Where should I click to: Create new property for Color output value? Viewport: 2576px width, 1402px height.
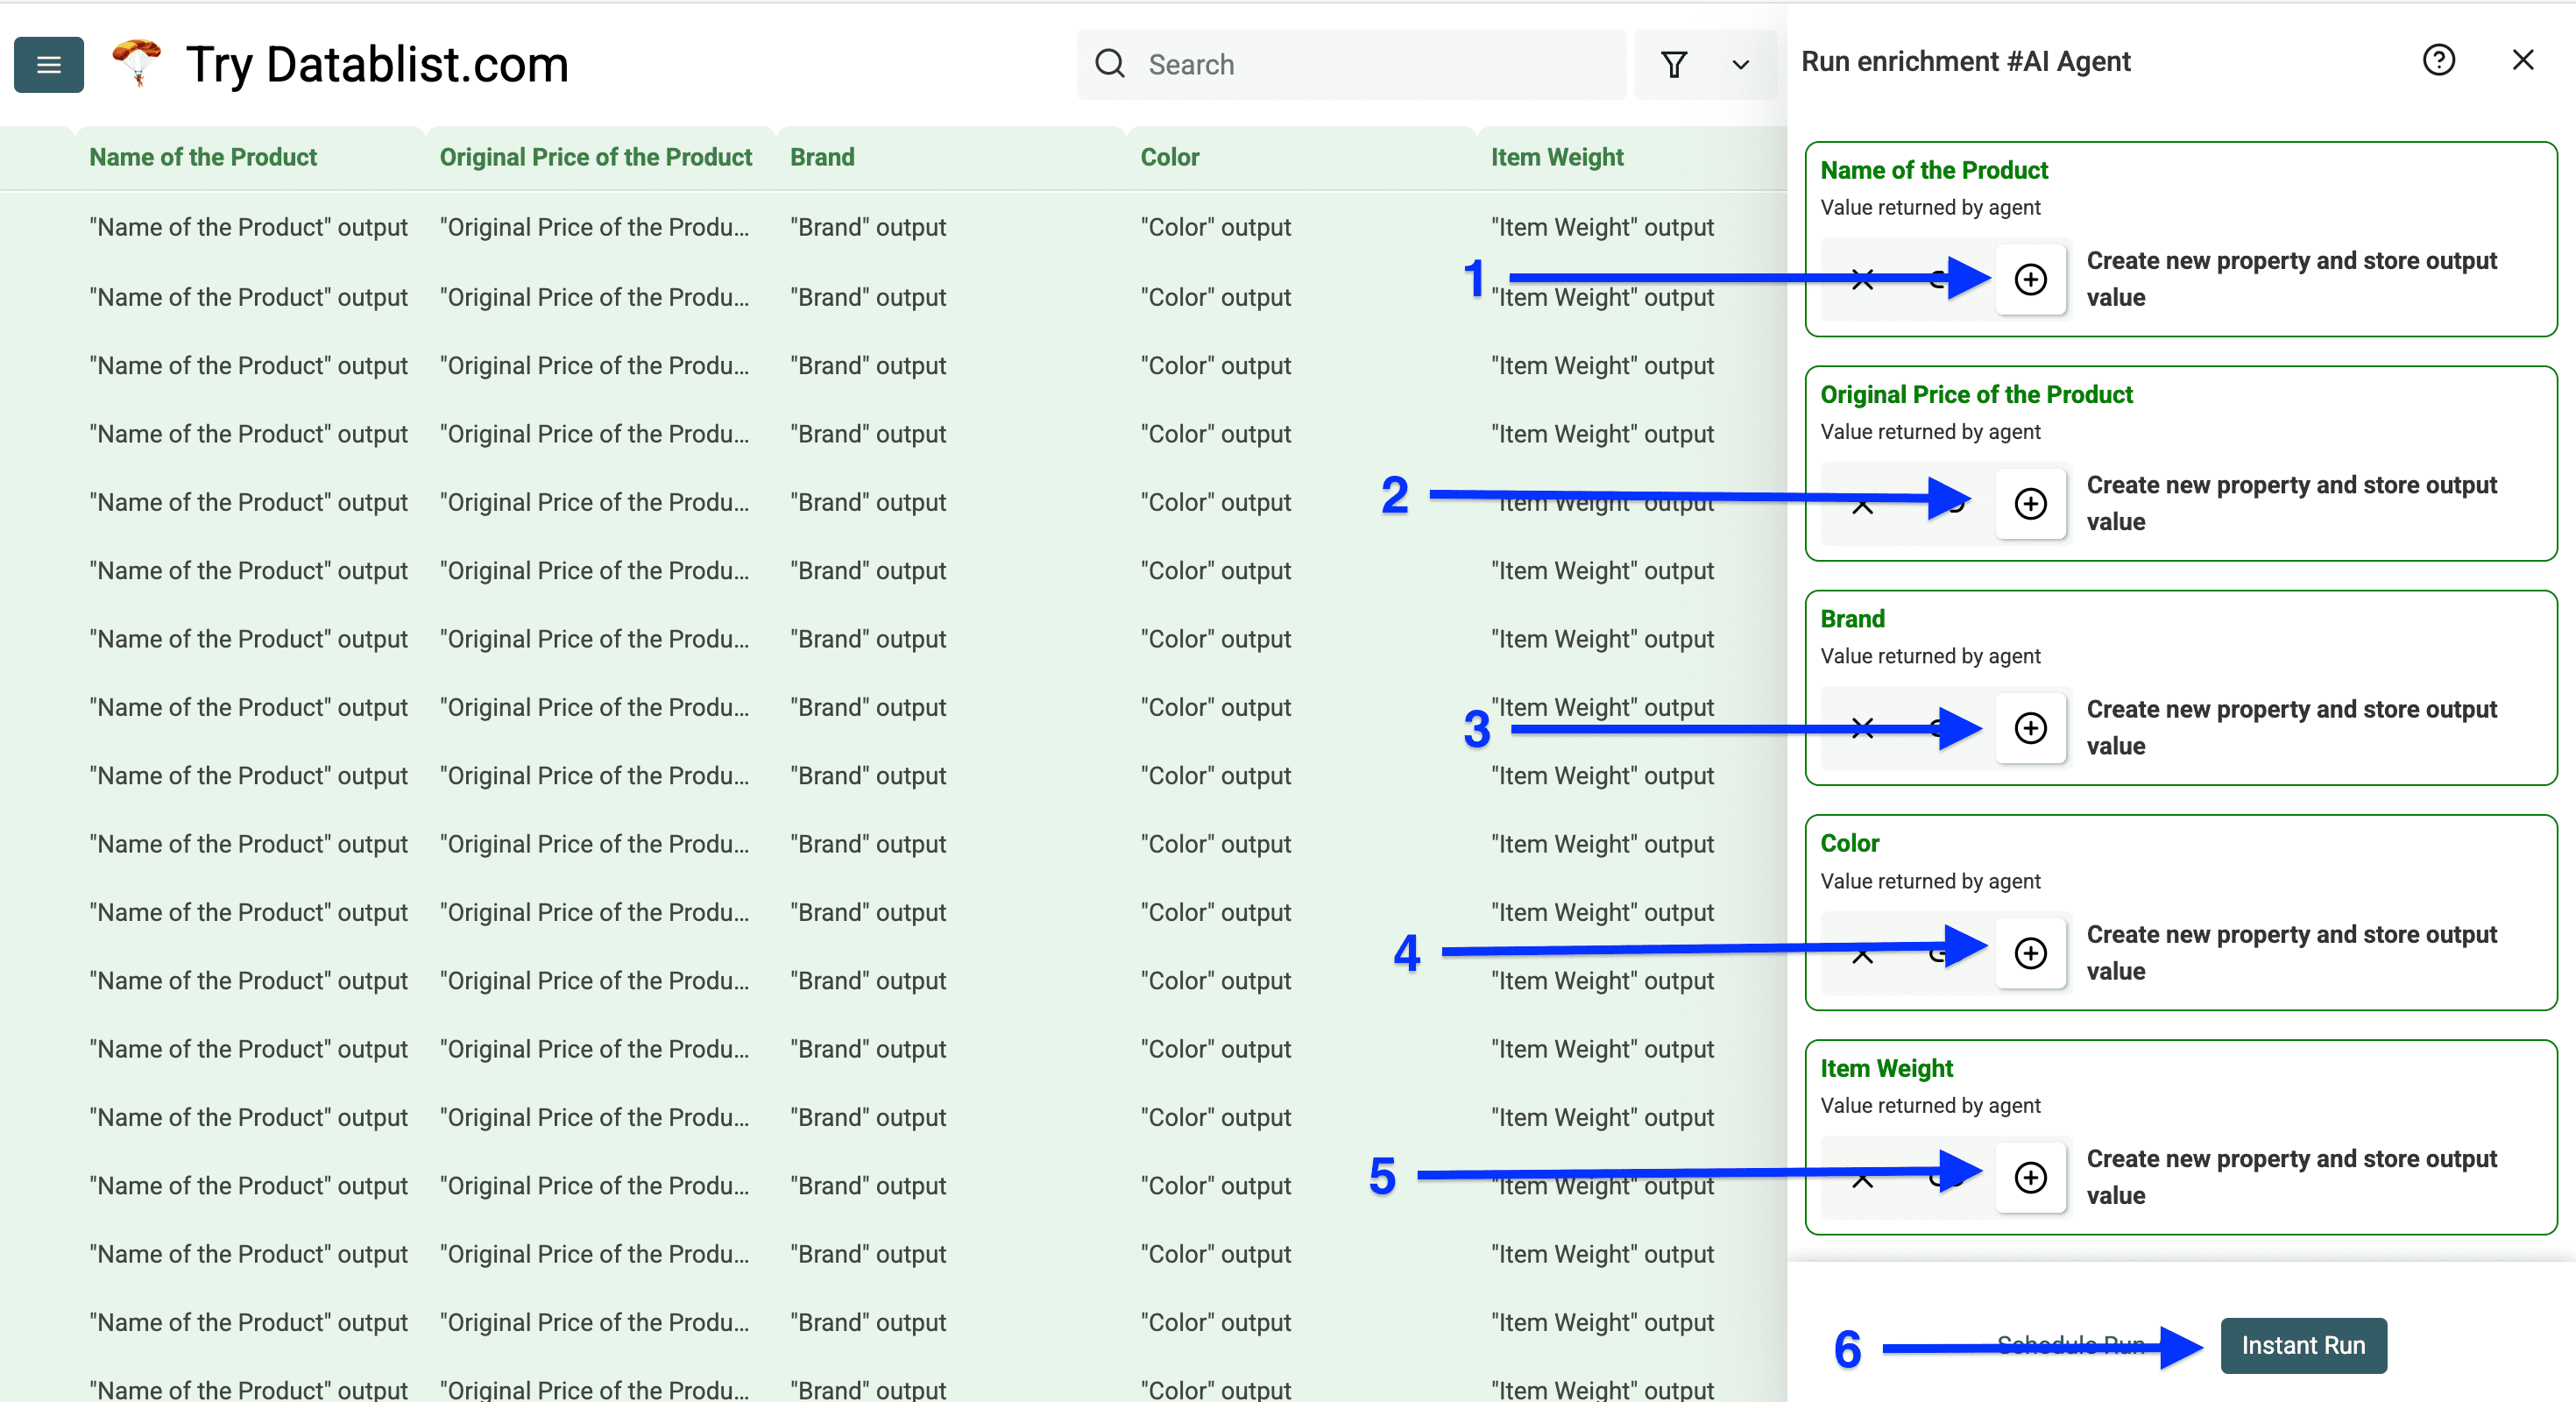pos(2031,954)
